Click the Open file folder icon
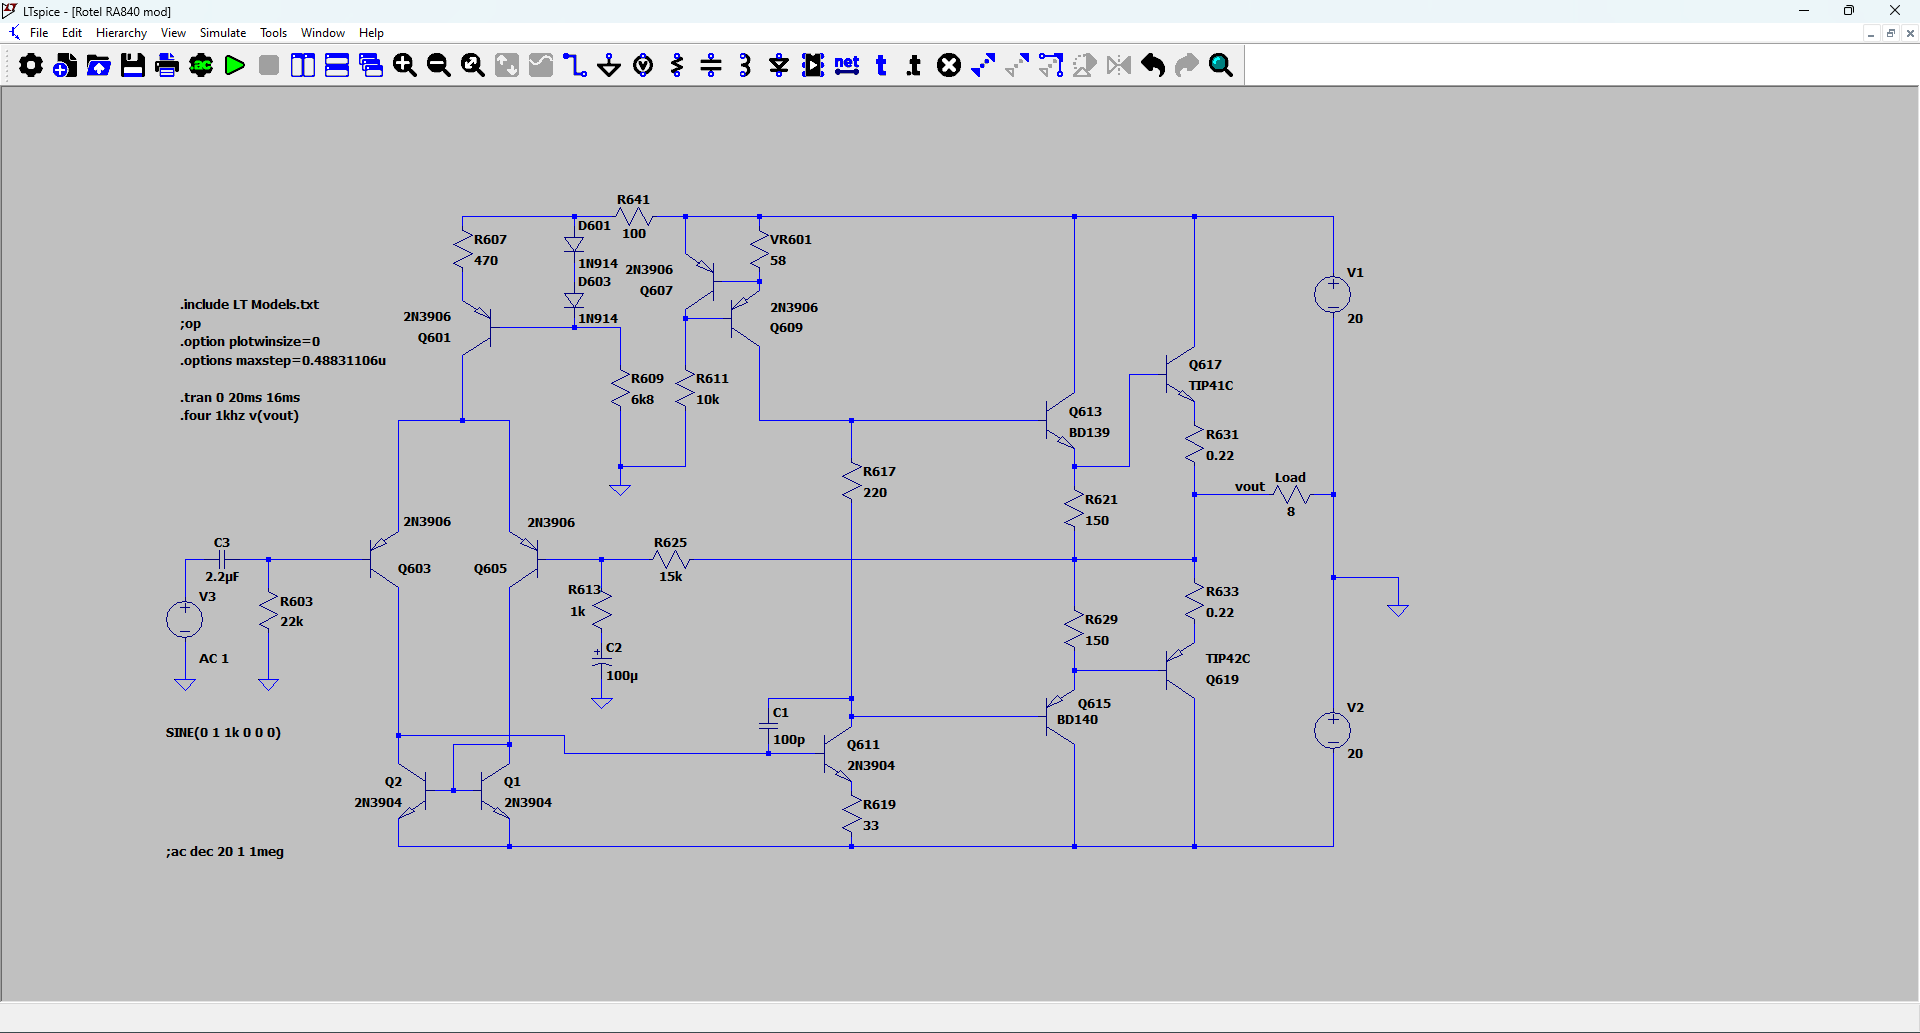Image resolution: width=1920 pixels, height=1033 pixels. 99,66
